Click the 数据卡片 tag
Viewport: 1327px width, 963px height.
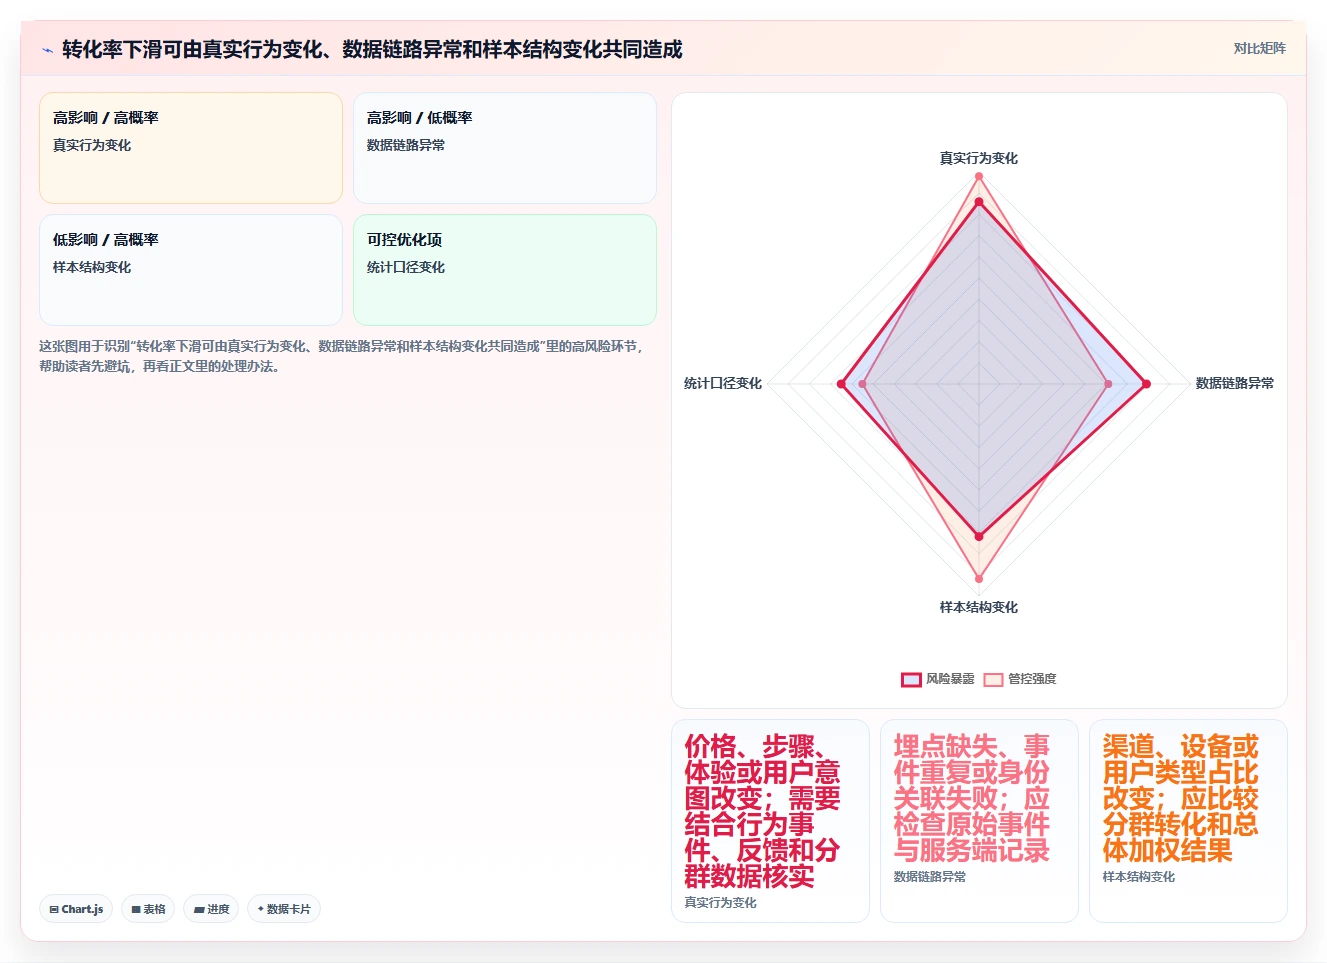point(284,909)
